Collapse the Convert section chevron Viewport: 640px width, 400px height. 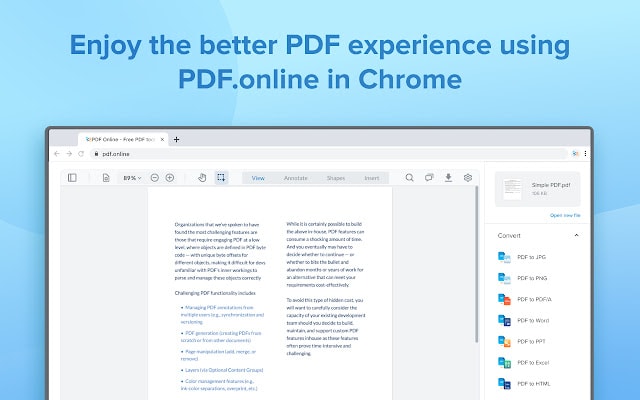tap(576, 236)
